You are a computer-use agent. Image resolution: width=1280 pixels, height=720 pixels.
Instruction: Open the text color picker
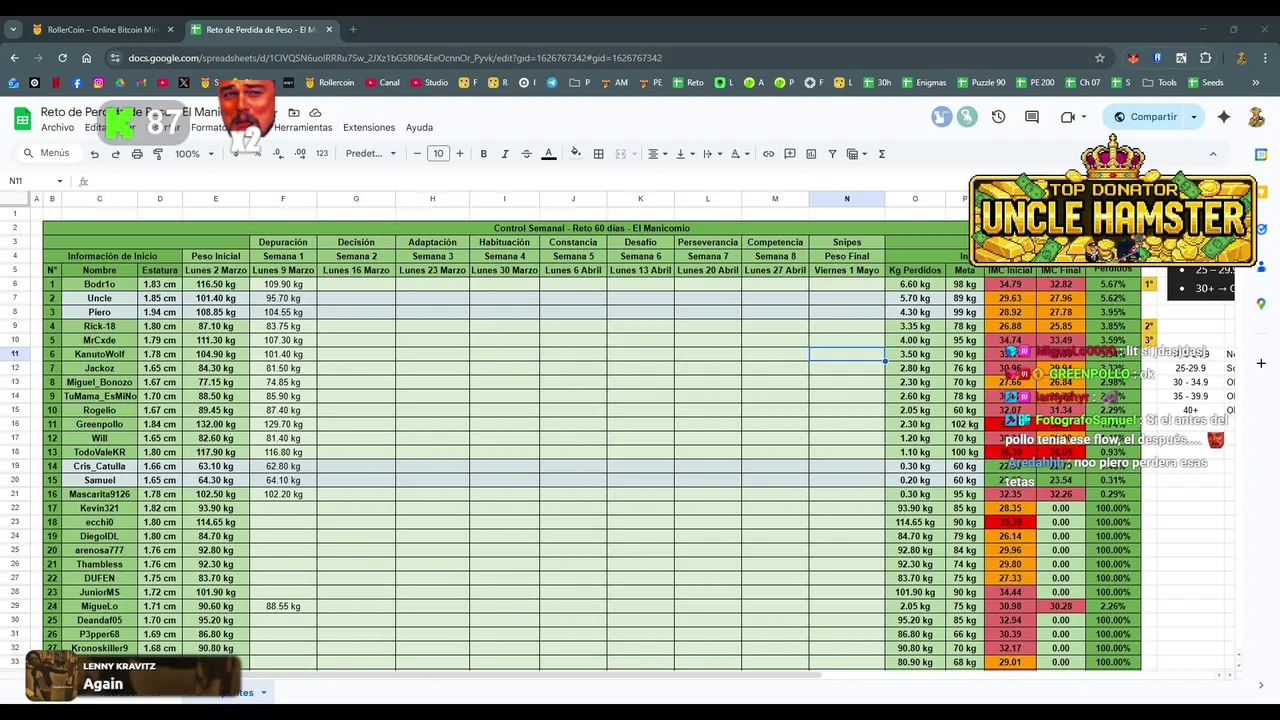[548, 154]
